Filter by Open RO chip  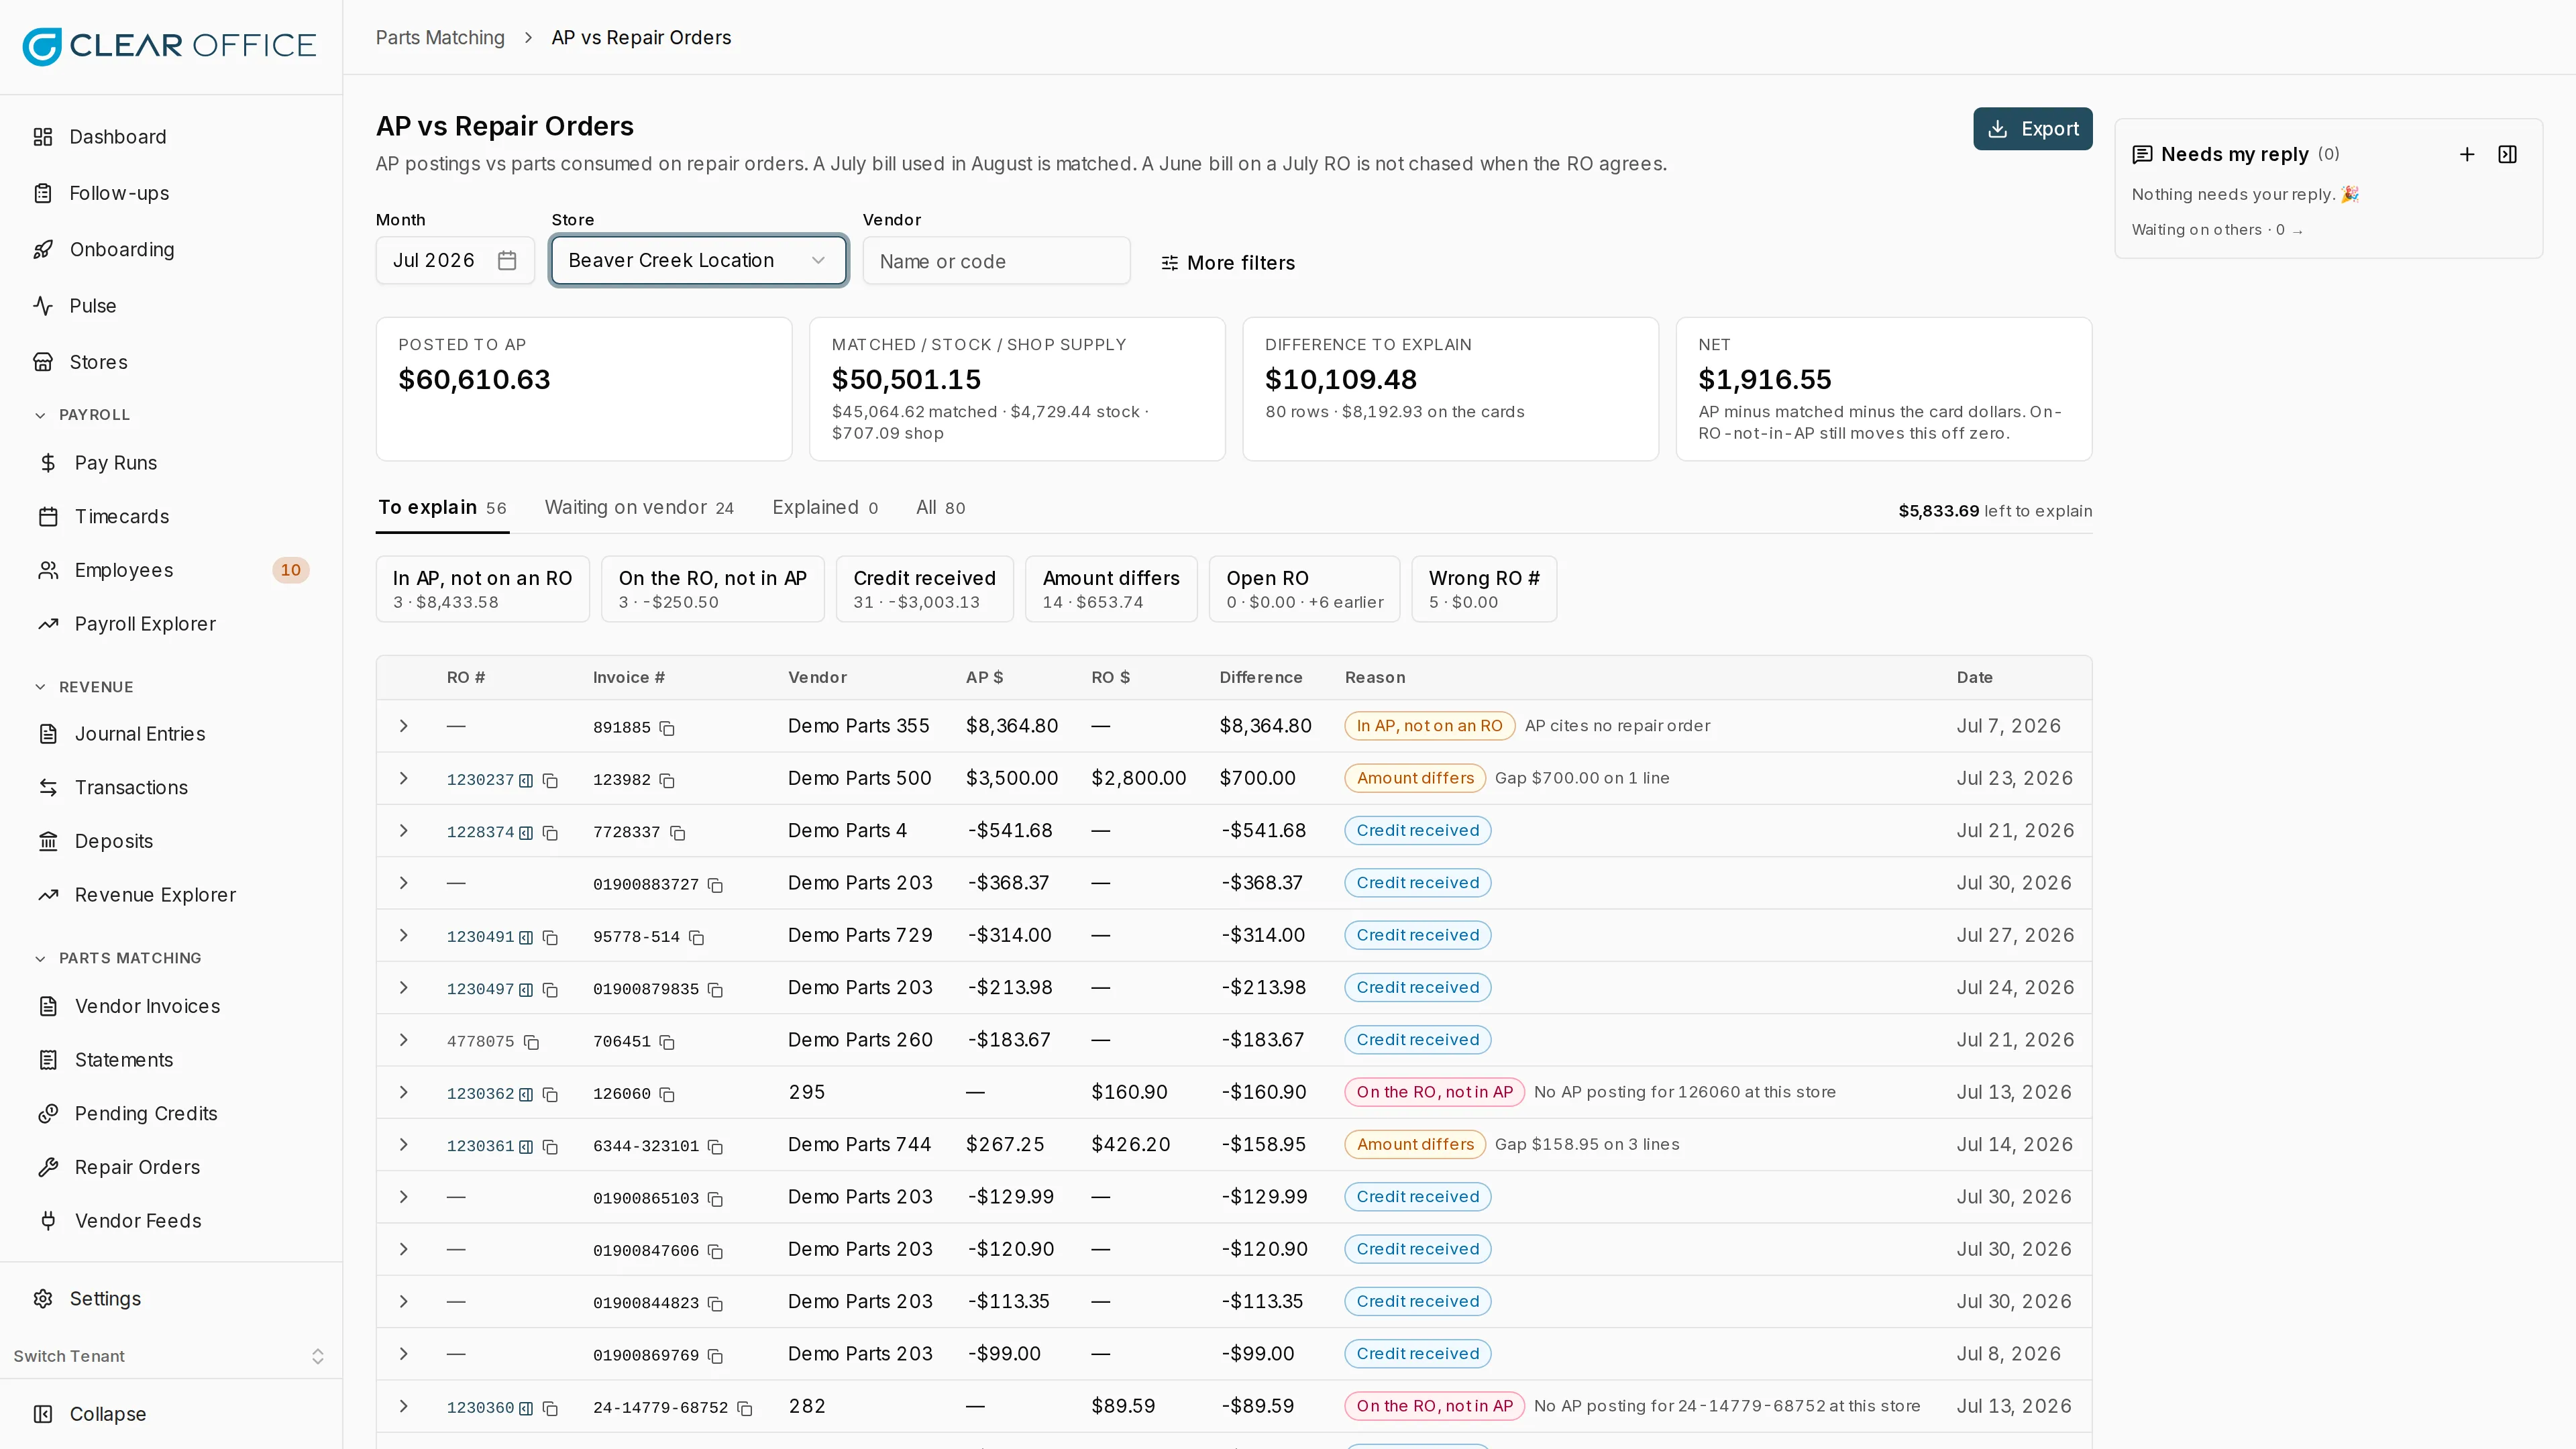pos(1304,589)
